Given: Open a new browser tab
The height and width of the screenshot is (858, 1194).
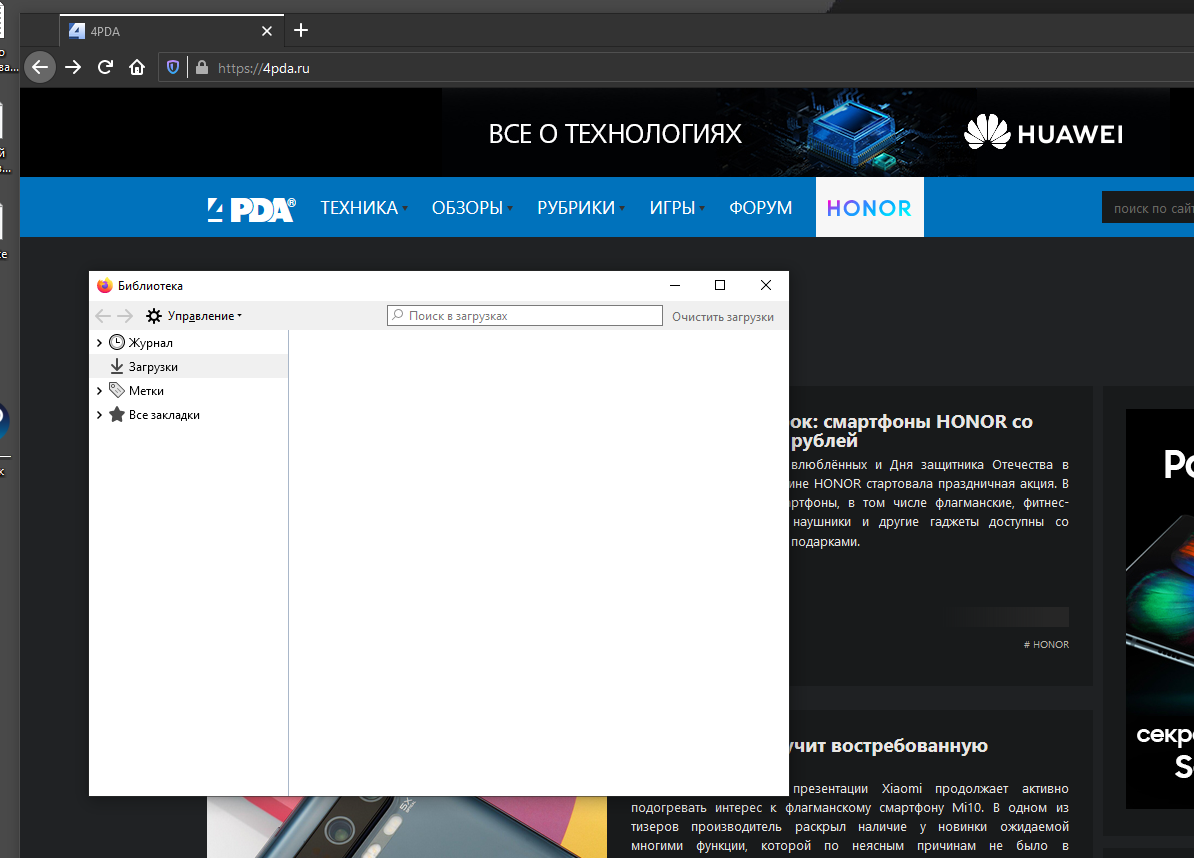Looking at the screenshot, I should pyautogui.click(x=301, y=30).
